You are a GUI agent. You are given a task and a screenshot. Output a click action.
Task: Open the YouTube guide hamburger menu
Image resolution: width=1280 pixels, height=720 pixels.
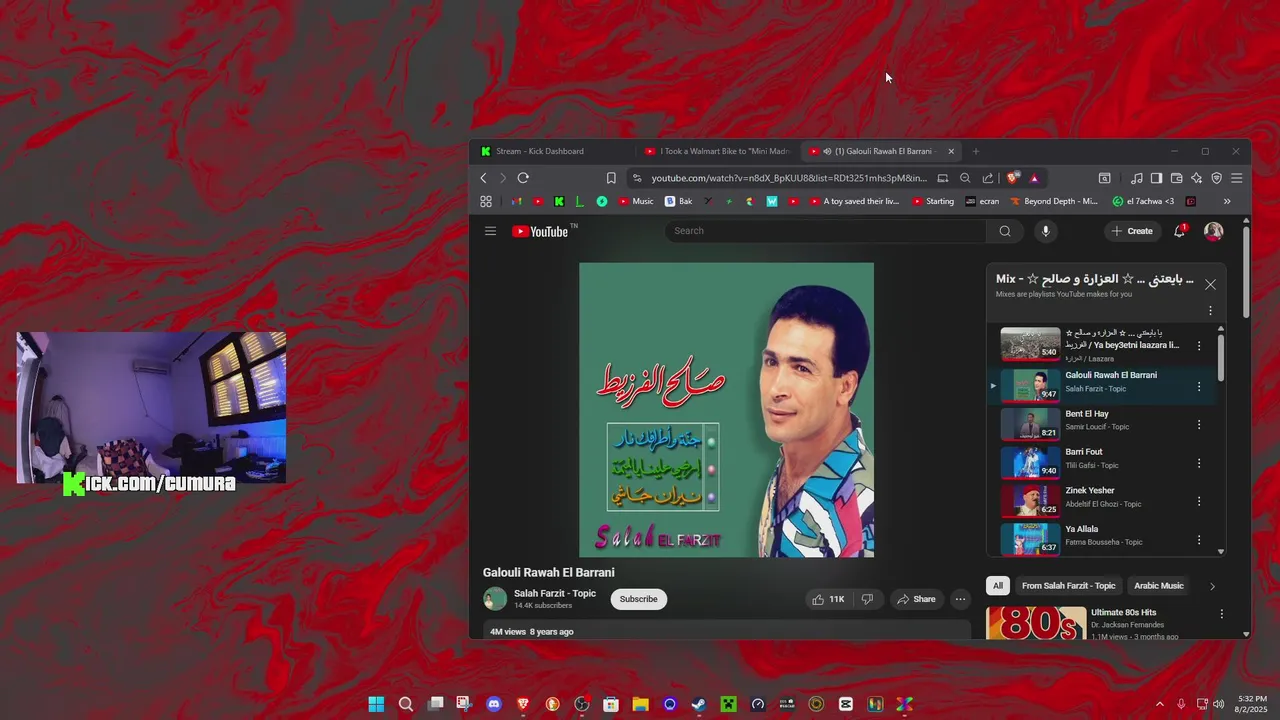point(490,231)
